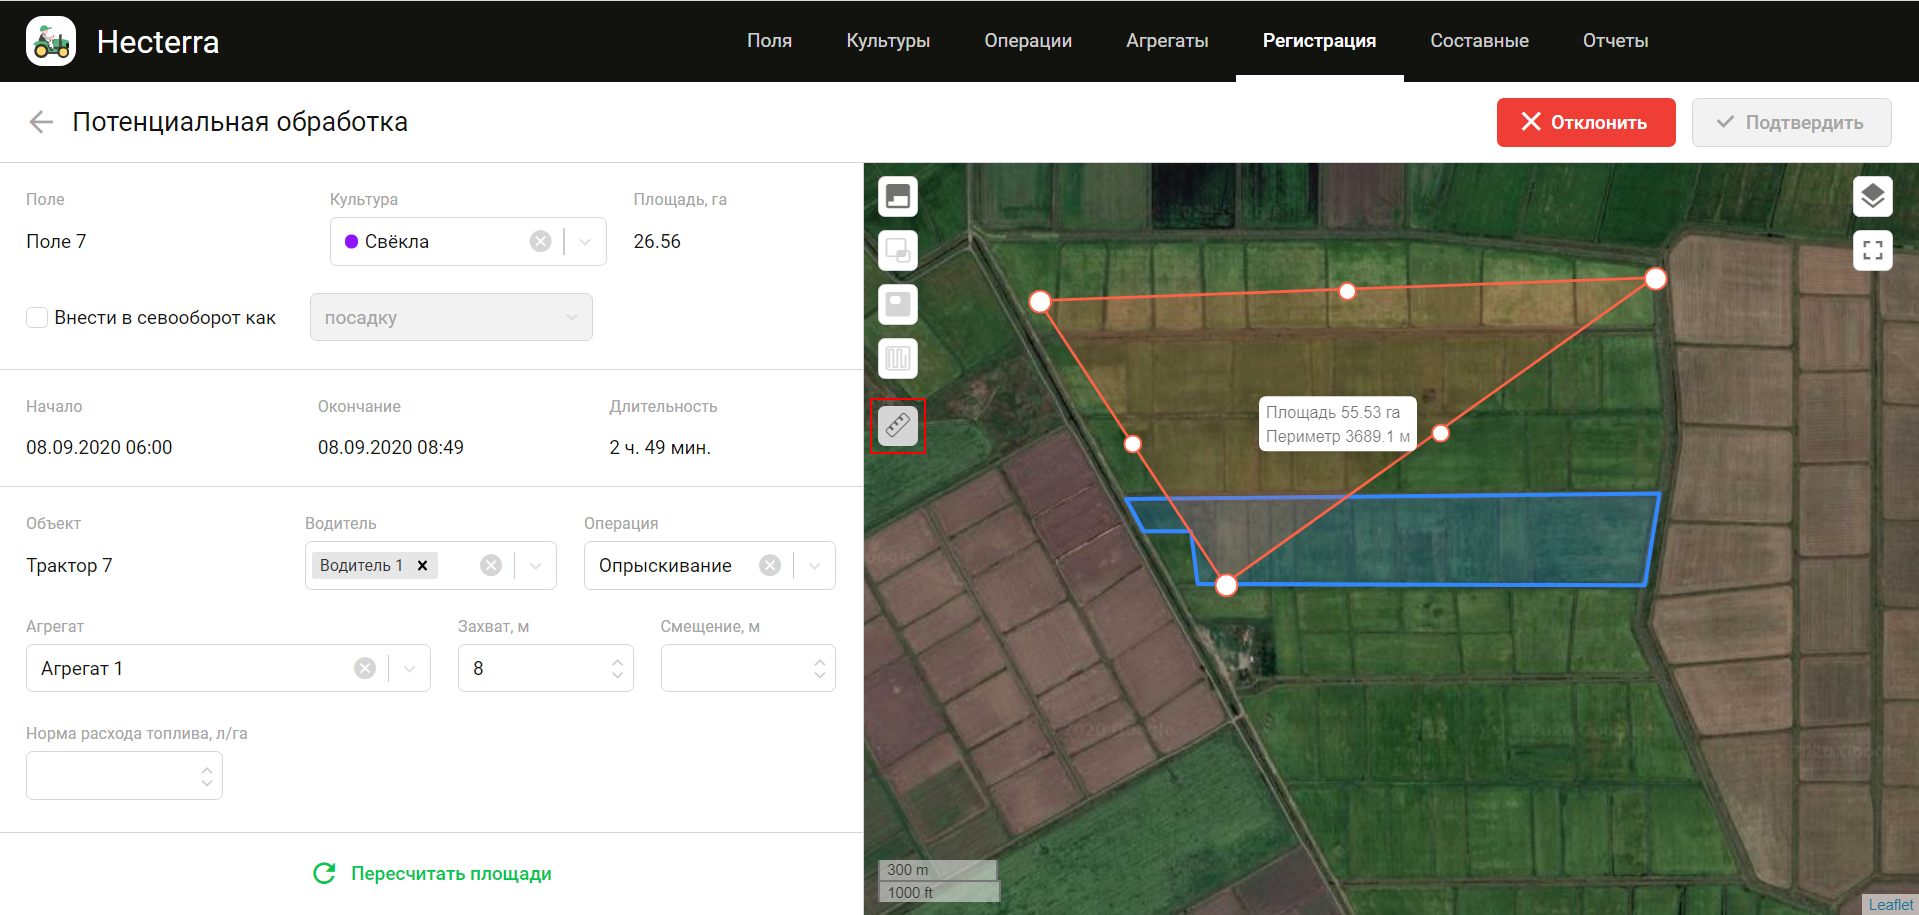The width and height of the screenshot is (1919, 915).
Task: Click the Hecterra tractor logo
Action: (50, 40)
